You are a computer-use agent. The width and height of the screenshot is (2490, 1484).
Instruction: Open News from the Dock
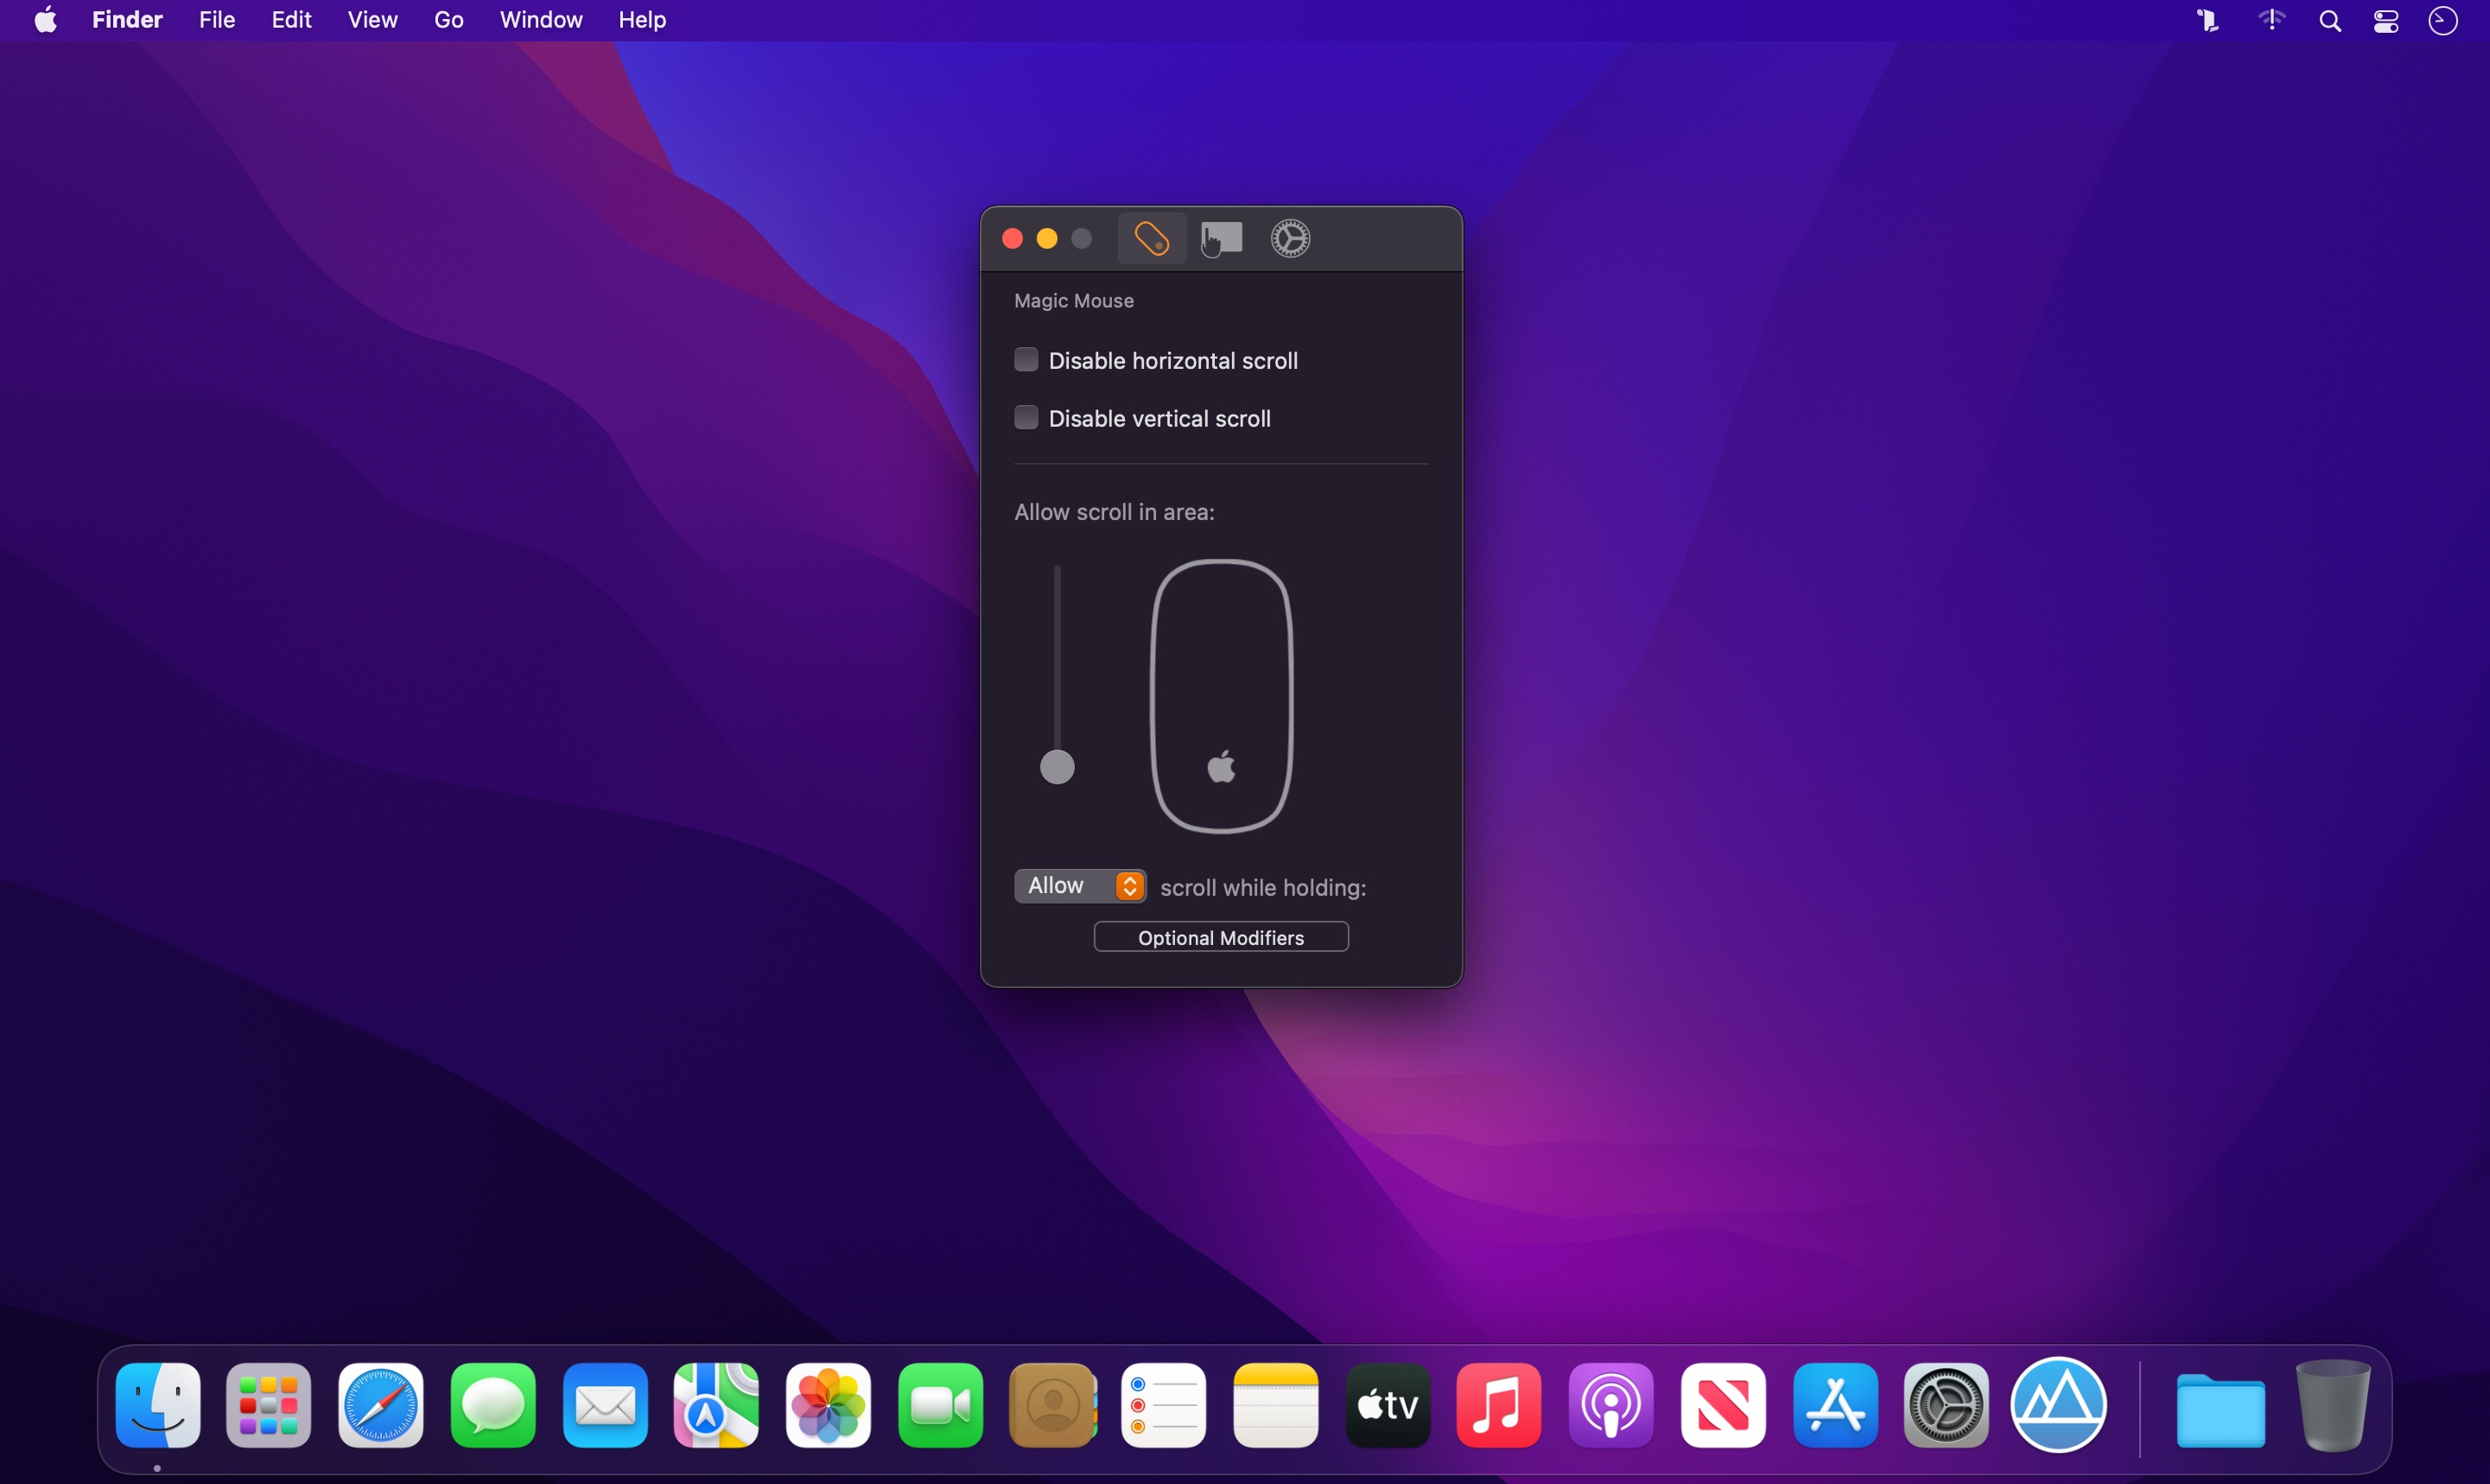point(1723,1405)
